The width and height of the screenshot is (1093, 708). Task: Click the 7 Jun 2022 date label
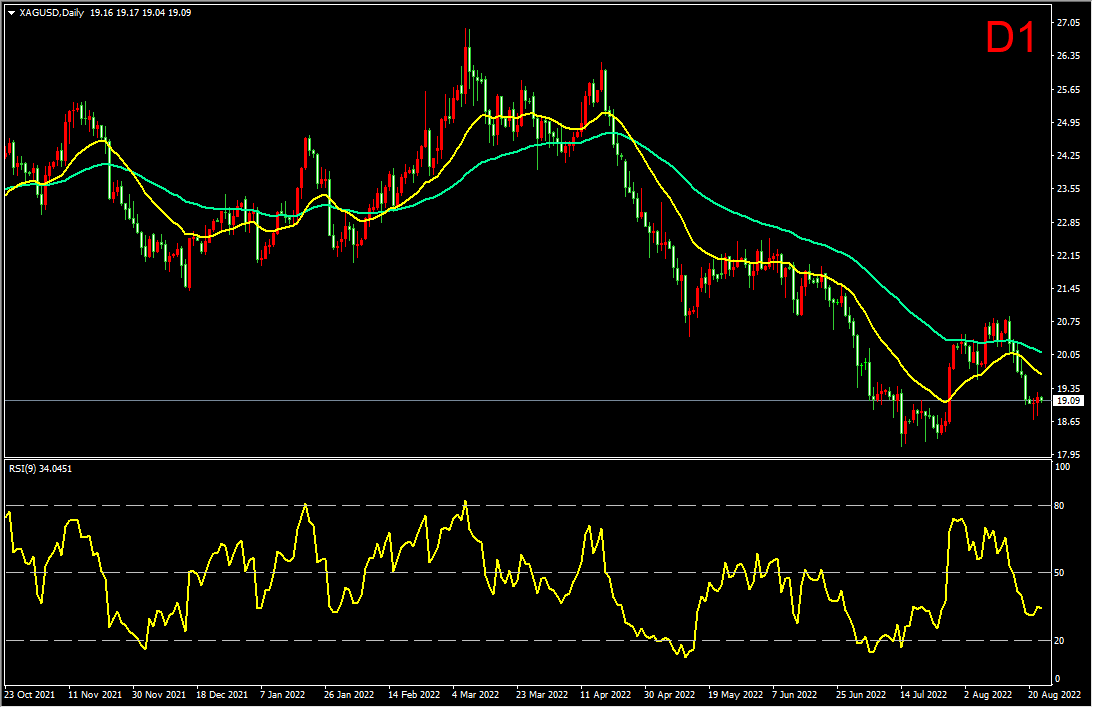coord(795,695)
